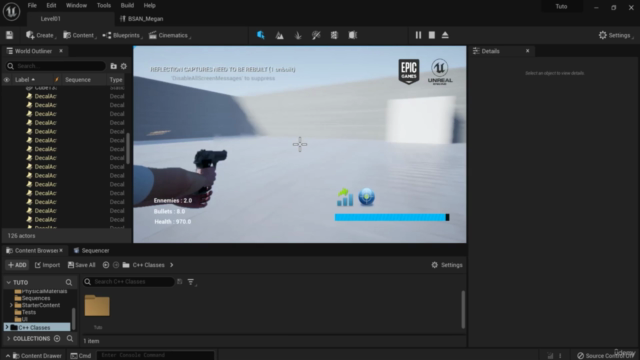Search collections with the magnifier icon
Screen dimensions: 640x360
tap(70, 338)
